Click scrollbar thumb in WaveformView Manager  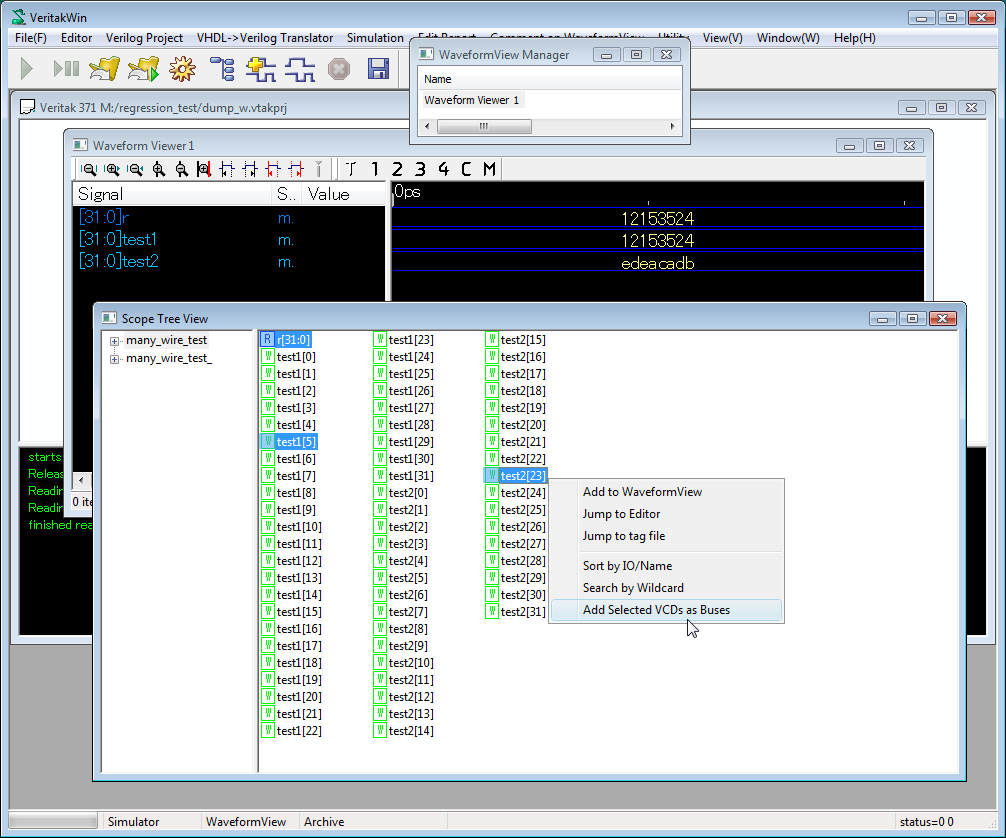tap(484, 126)
